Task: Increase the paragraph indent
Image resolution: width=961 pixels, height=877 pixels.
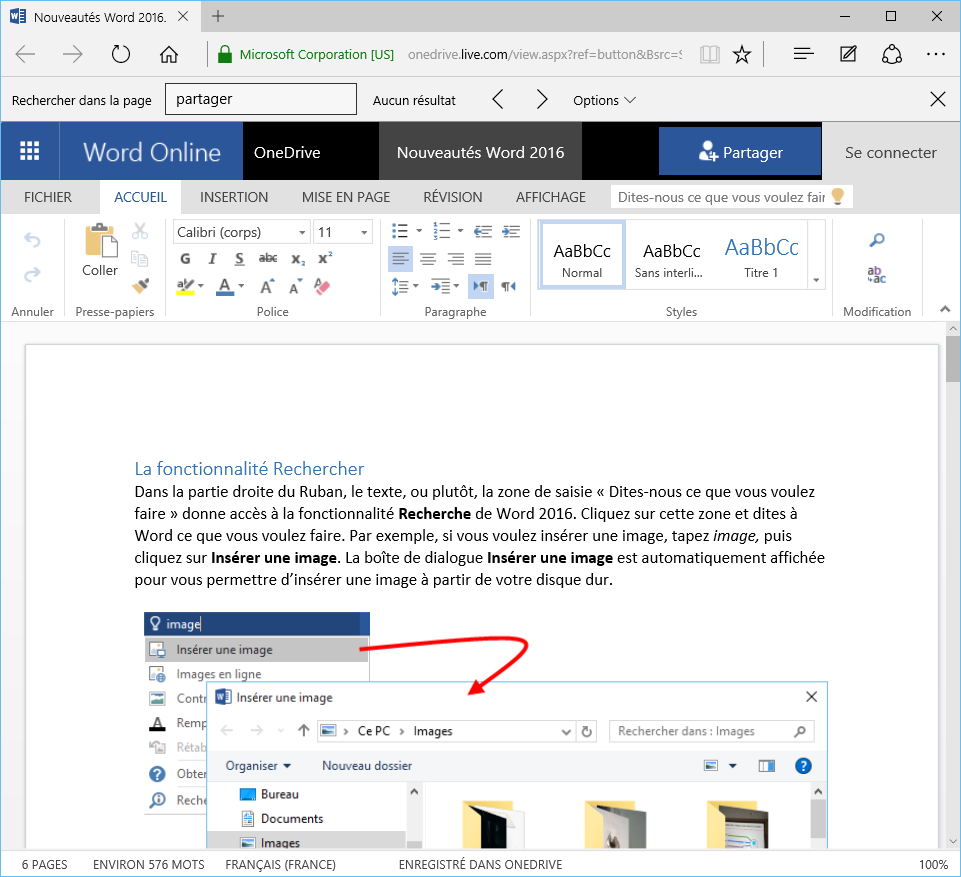Action: tap(511, 232)
